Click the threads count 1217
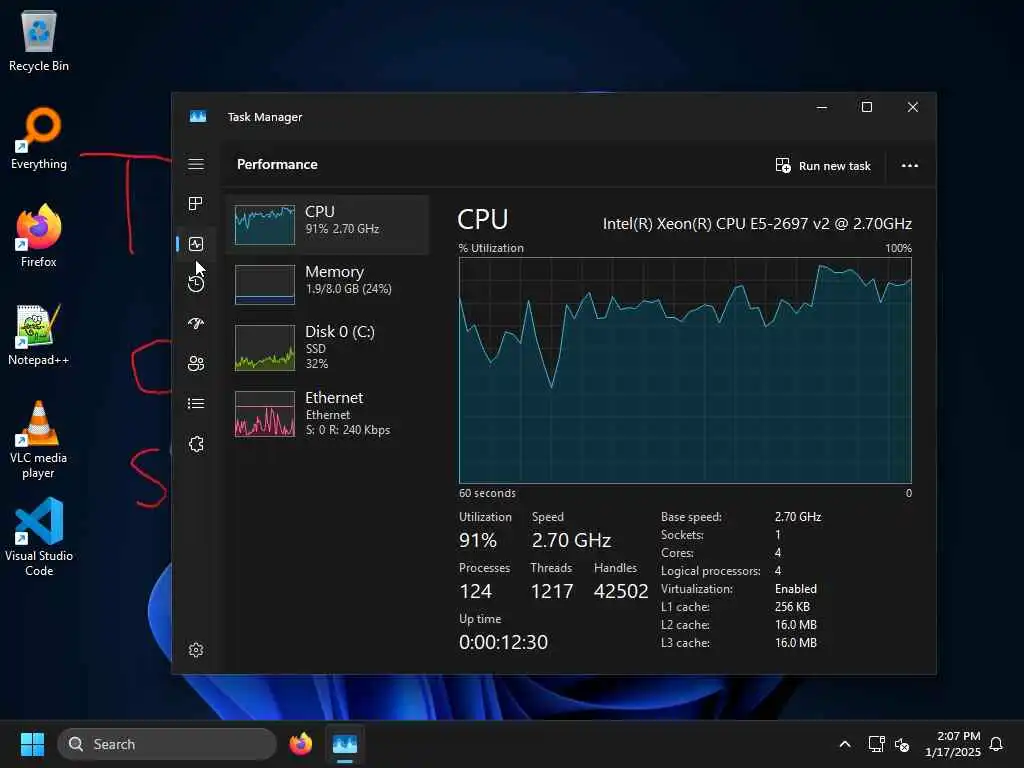This screenshot has width=1024, height=768. point(552,591)
